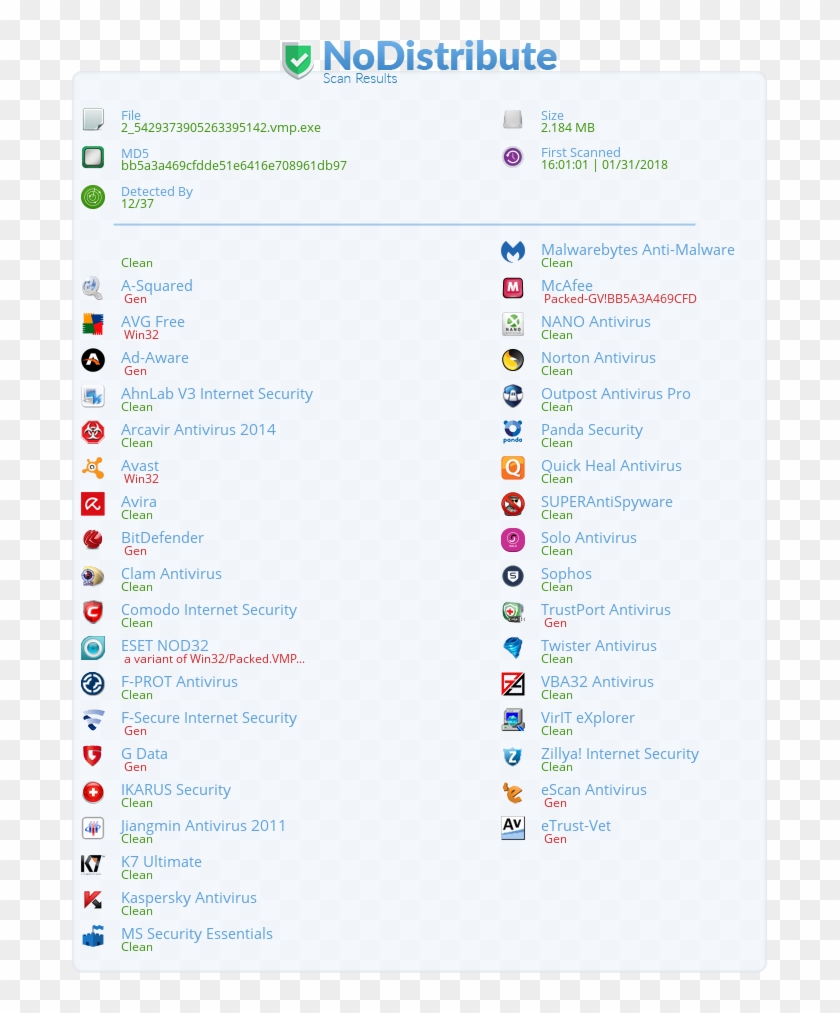
Task: Click the Detected By radar icon
Action: click(93, 197)
